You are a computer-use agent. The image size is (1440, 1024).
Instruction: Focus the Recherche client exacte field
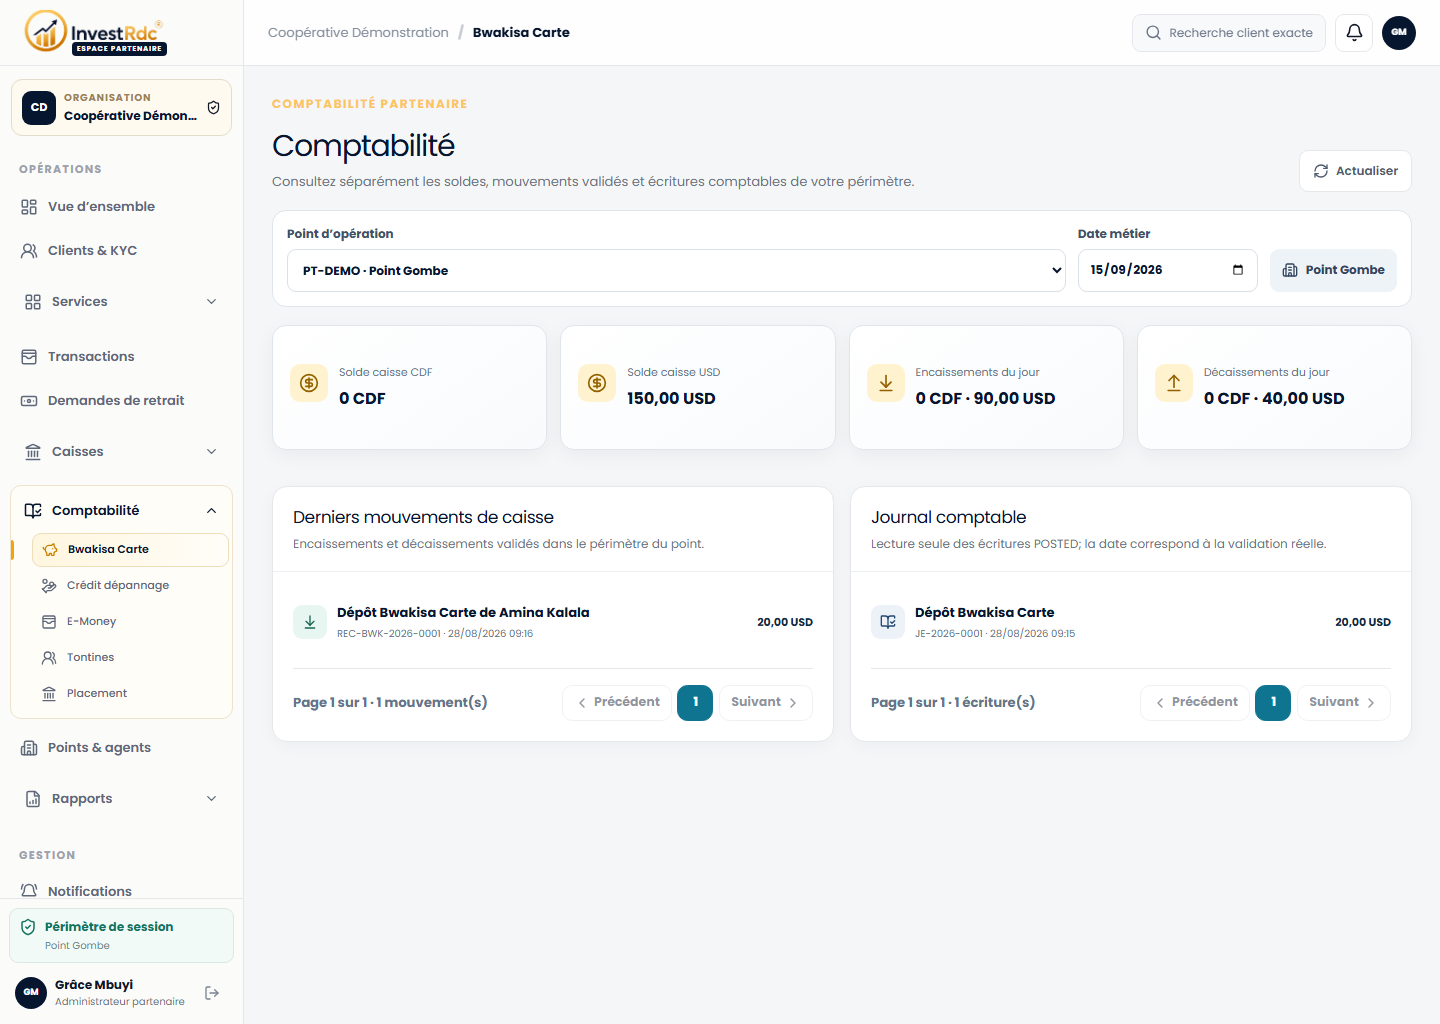1229,33
